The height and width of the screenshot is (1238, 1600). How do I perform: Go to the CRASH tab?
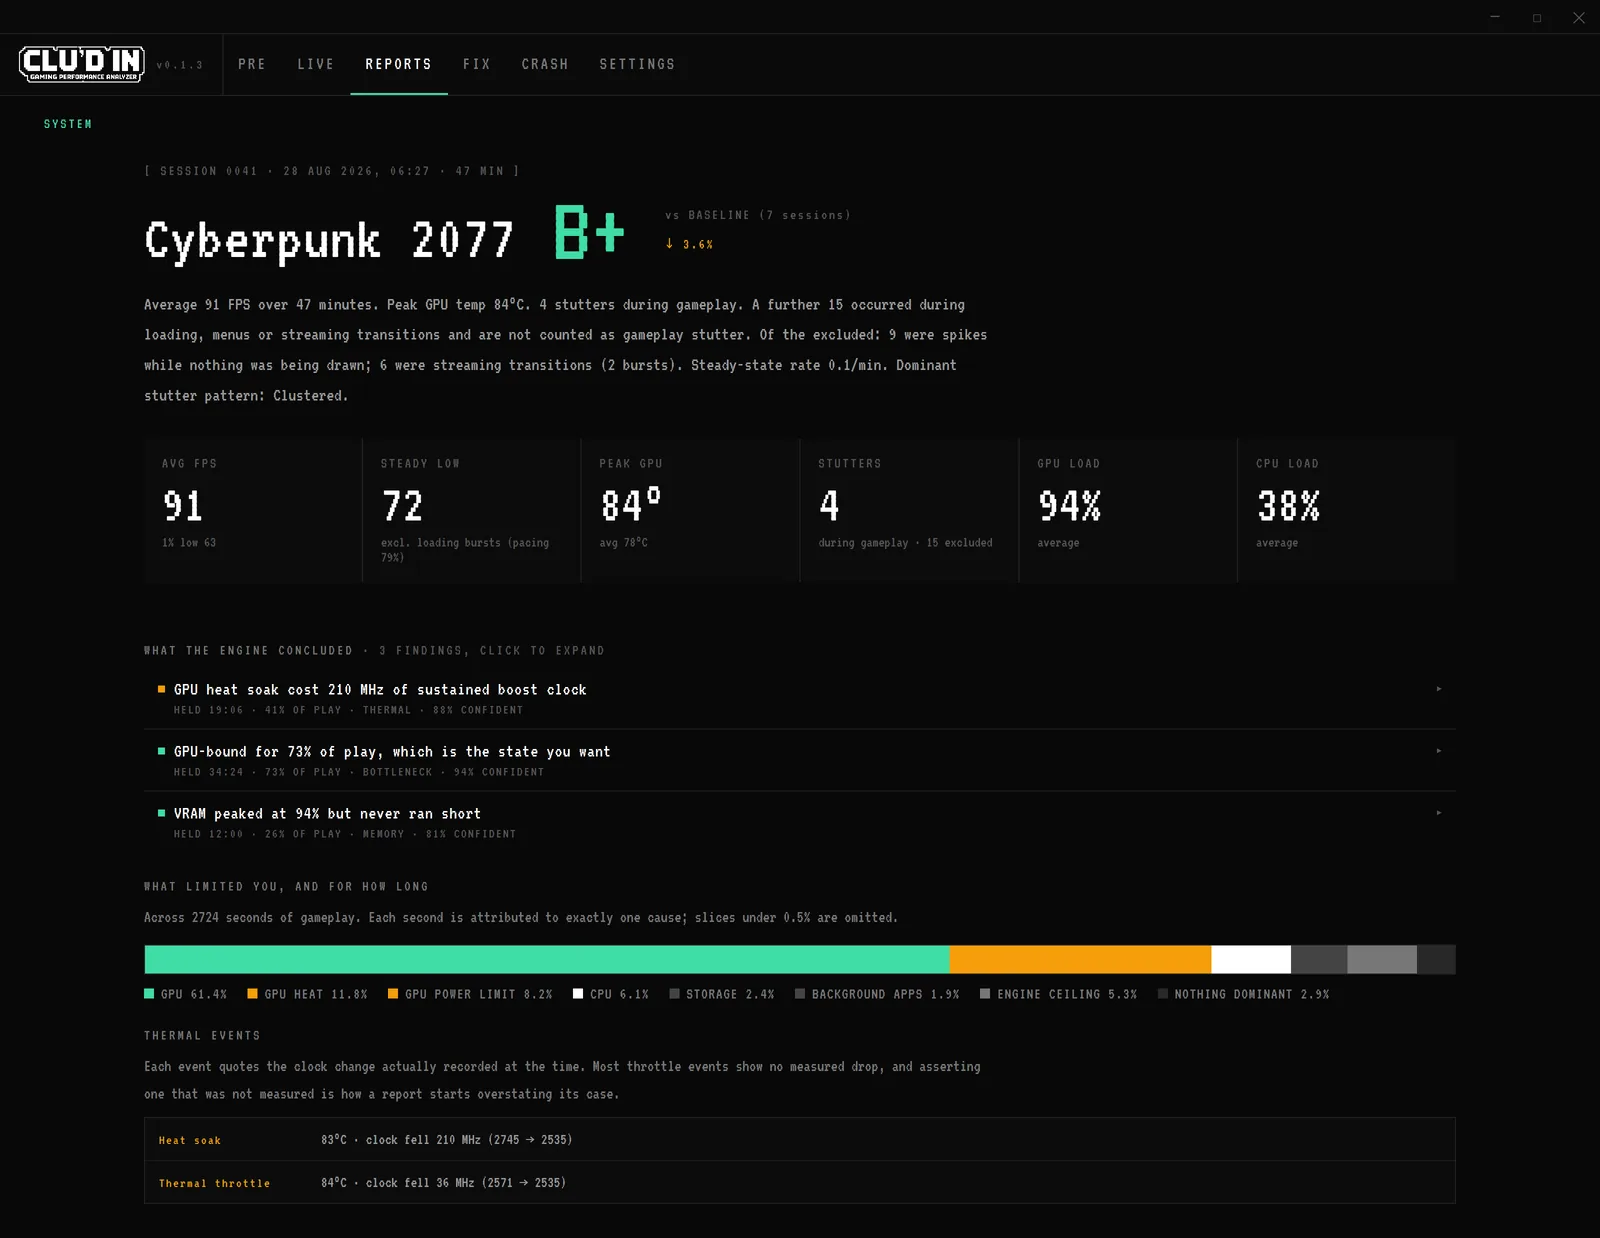545,64
